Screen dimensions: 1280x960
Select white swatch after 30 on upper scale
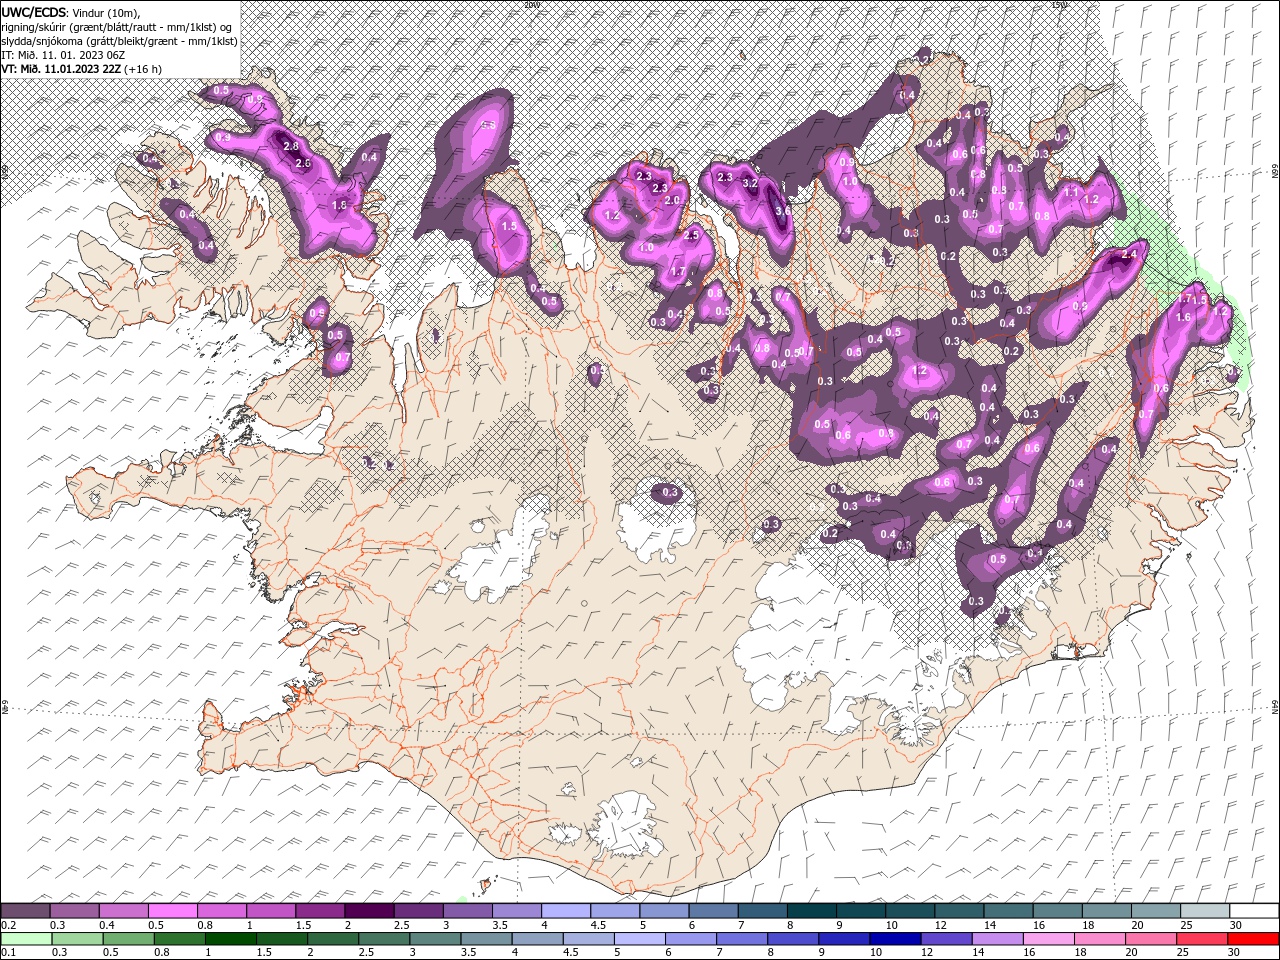(1253, 911)
